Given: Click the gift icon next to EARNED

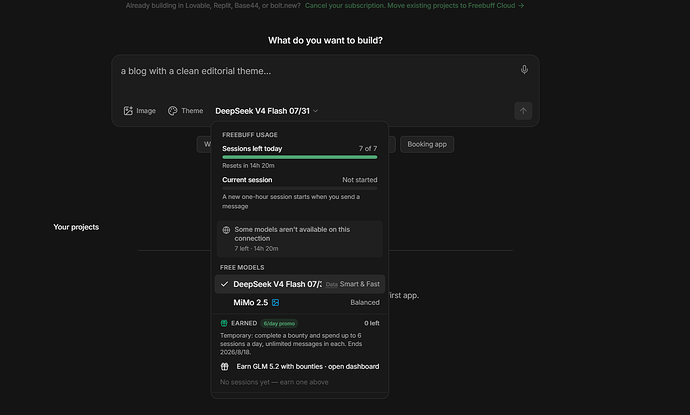Looking at the screenshot, I should pyautogui.click(x=224, y=323).
